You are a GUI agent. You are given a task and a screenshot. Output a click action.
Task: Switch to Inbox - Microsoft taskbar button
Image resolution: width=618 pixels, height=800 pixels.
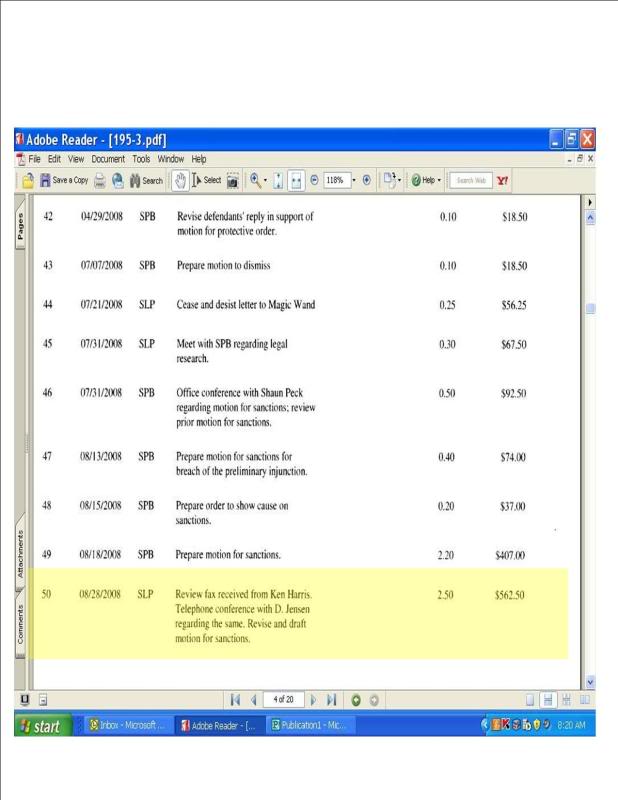click(127, 726)
